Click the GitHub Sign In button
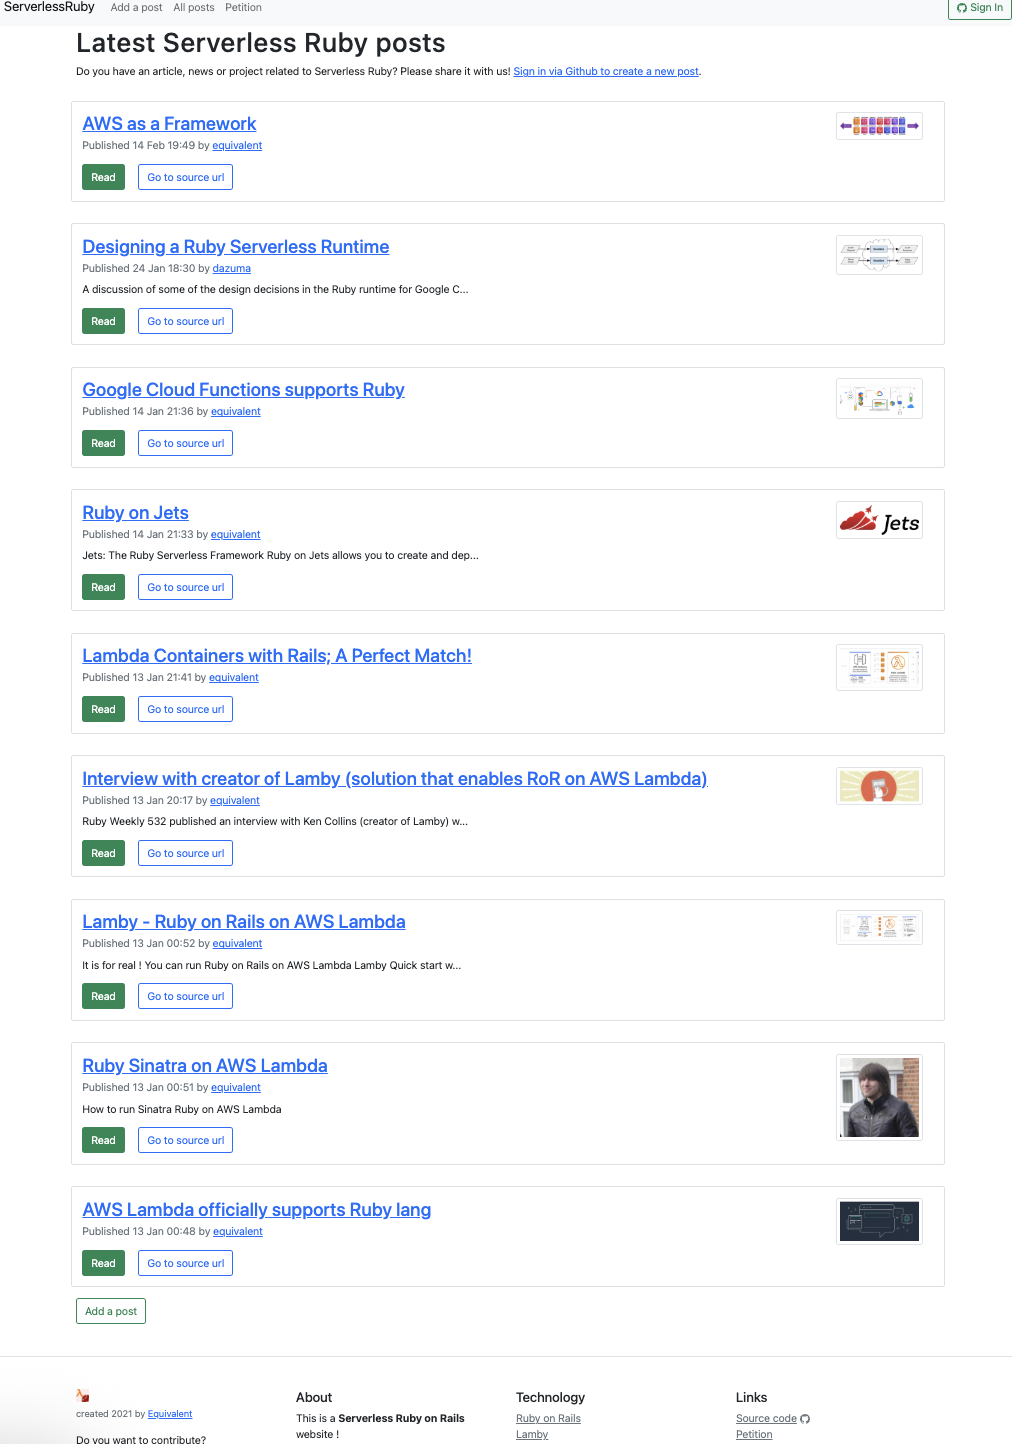Viewport: 1012px width, 1444px height. coord(979,8)
